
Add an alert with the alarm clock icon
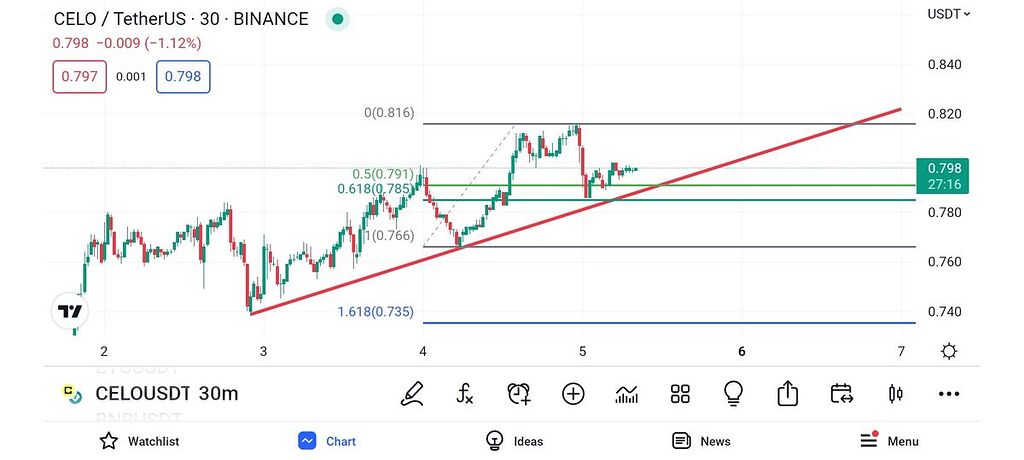tap(519, 394)
